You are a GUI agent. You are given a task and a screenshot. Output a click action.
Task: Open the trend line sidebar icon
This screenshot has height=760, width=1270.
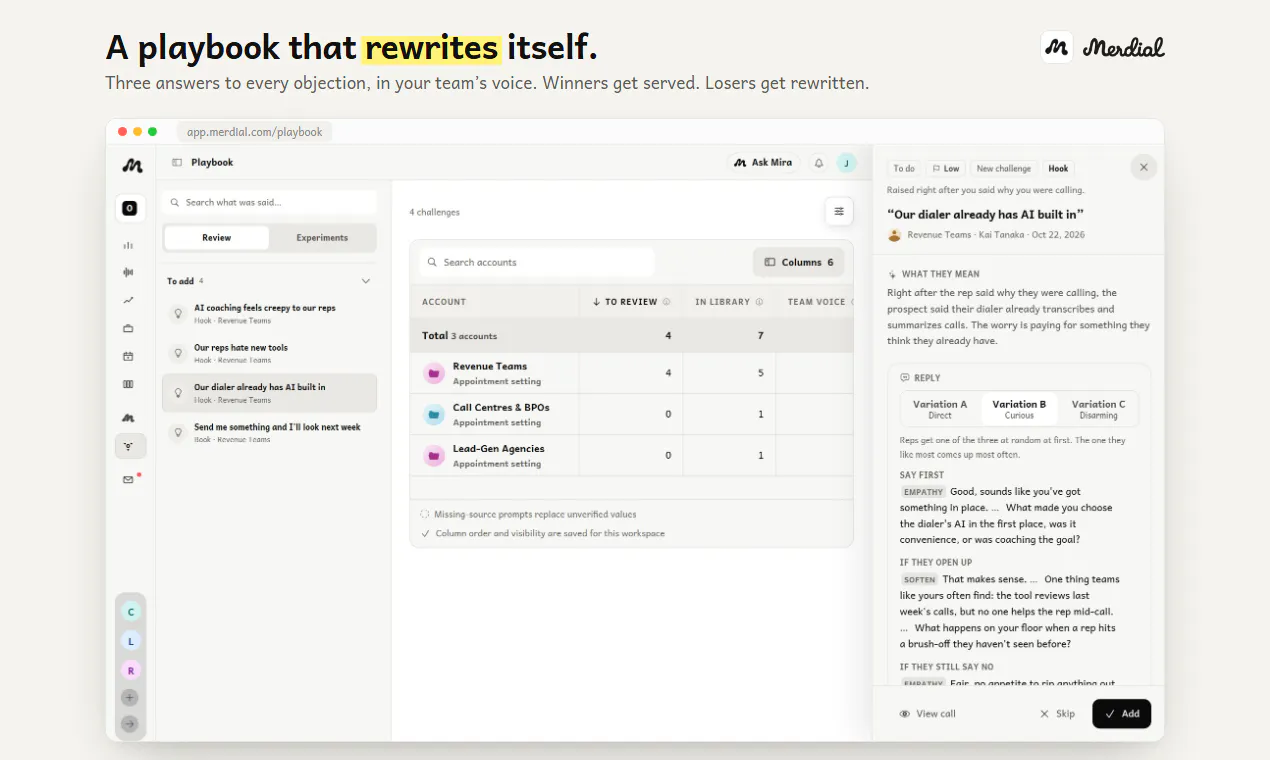[128, 300]
